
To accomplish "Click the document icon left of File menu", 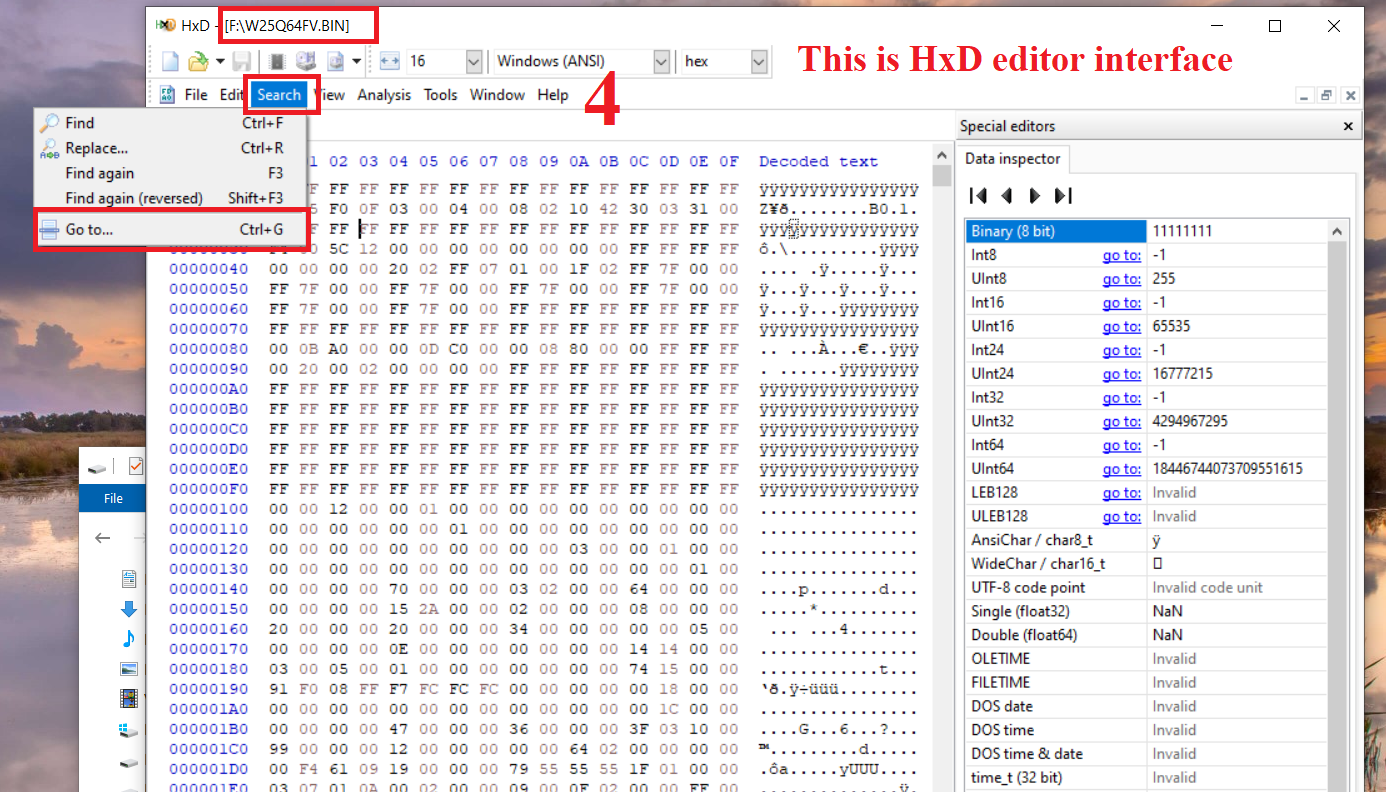I will 167,95.
